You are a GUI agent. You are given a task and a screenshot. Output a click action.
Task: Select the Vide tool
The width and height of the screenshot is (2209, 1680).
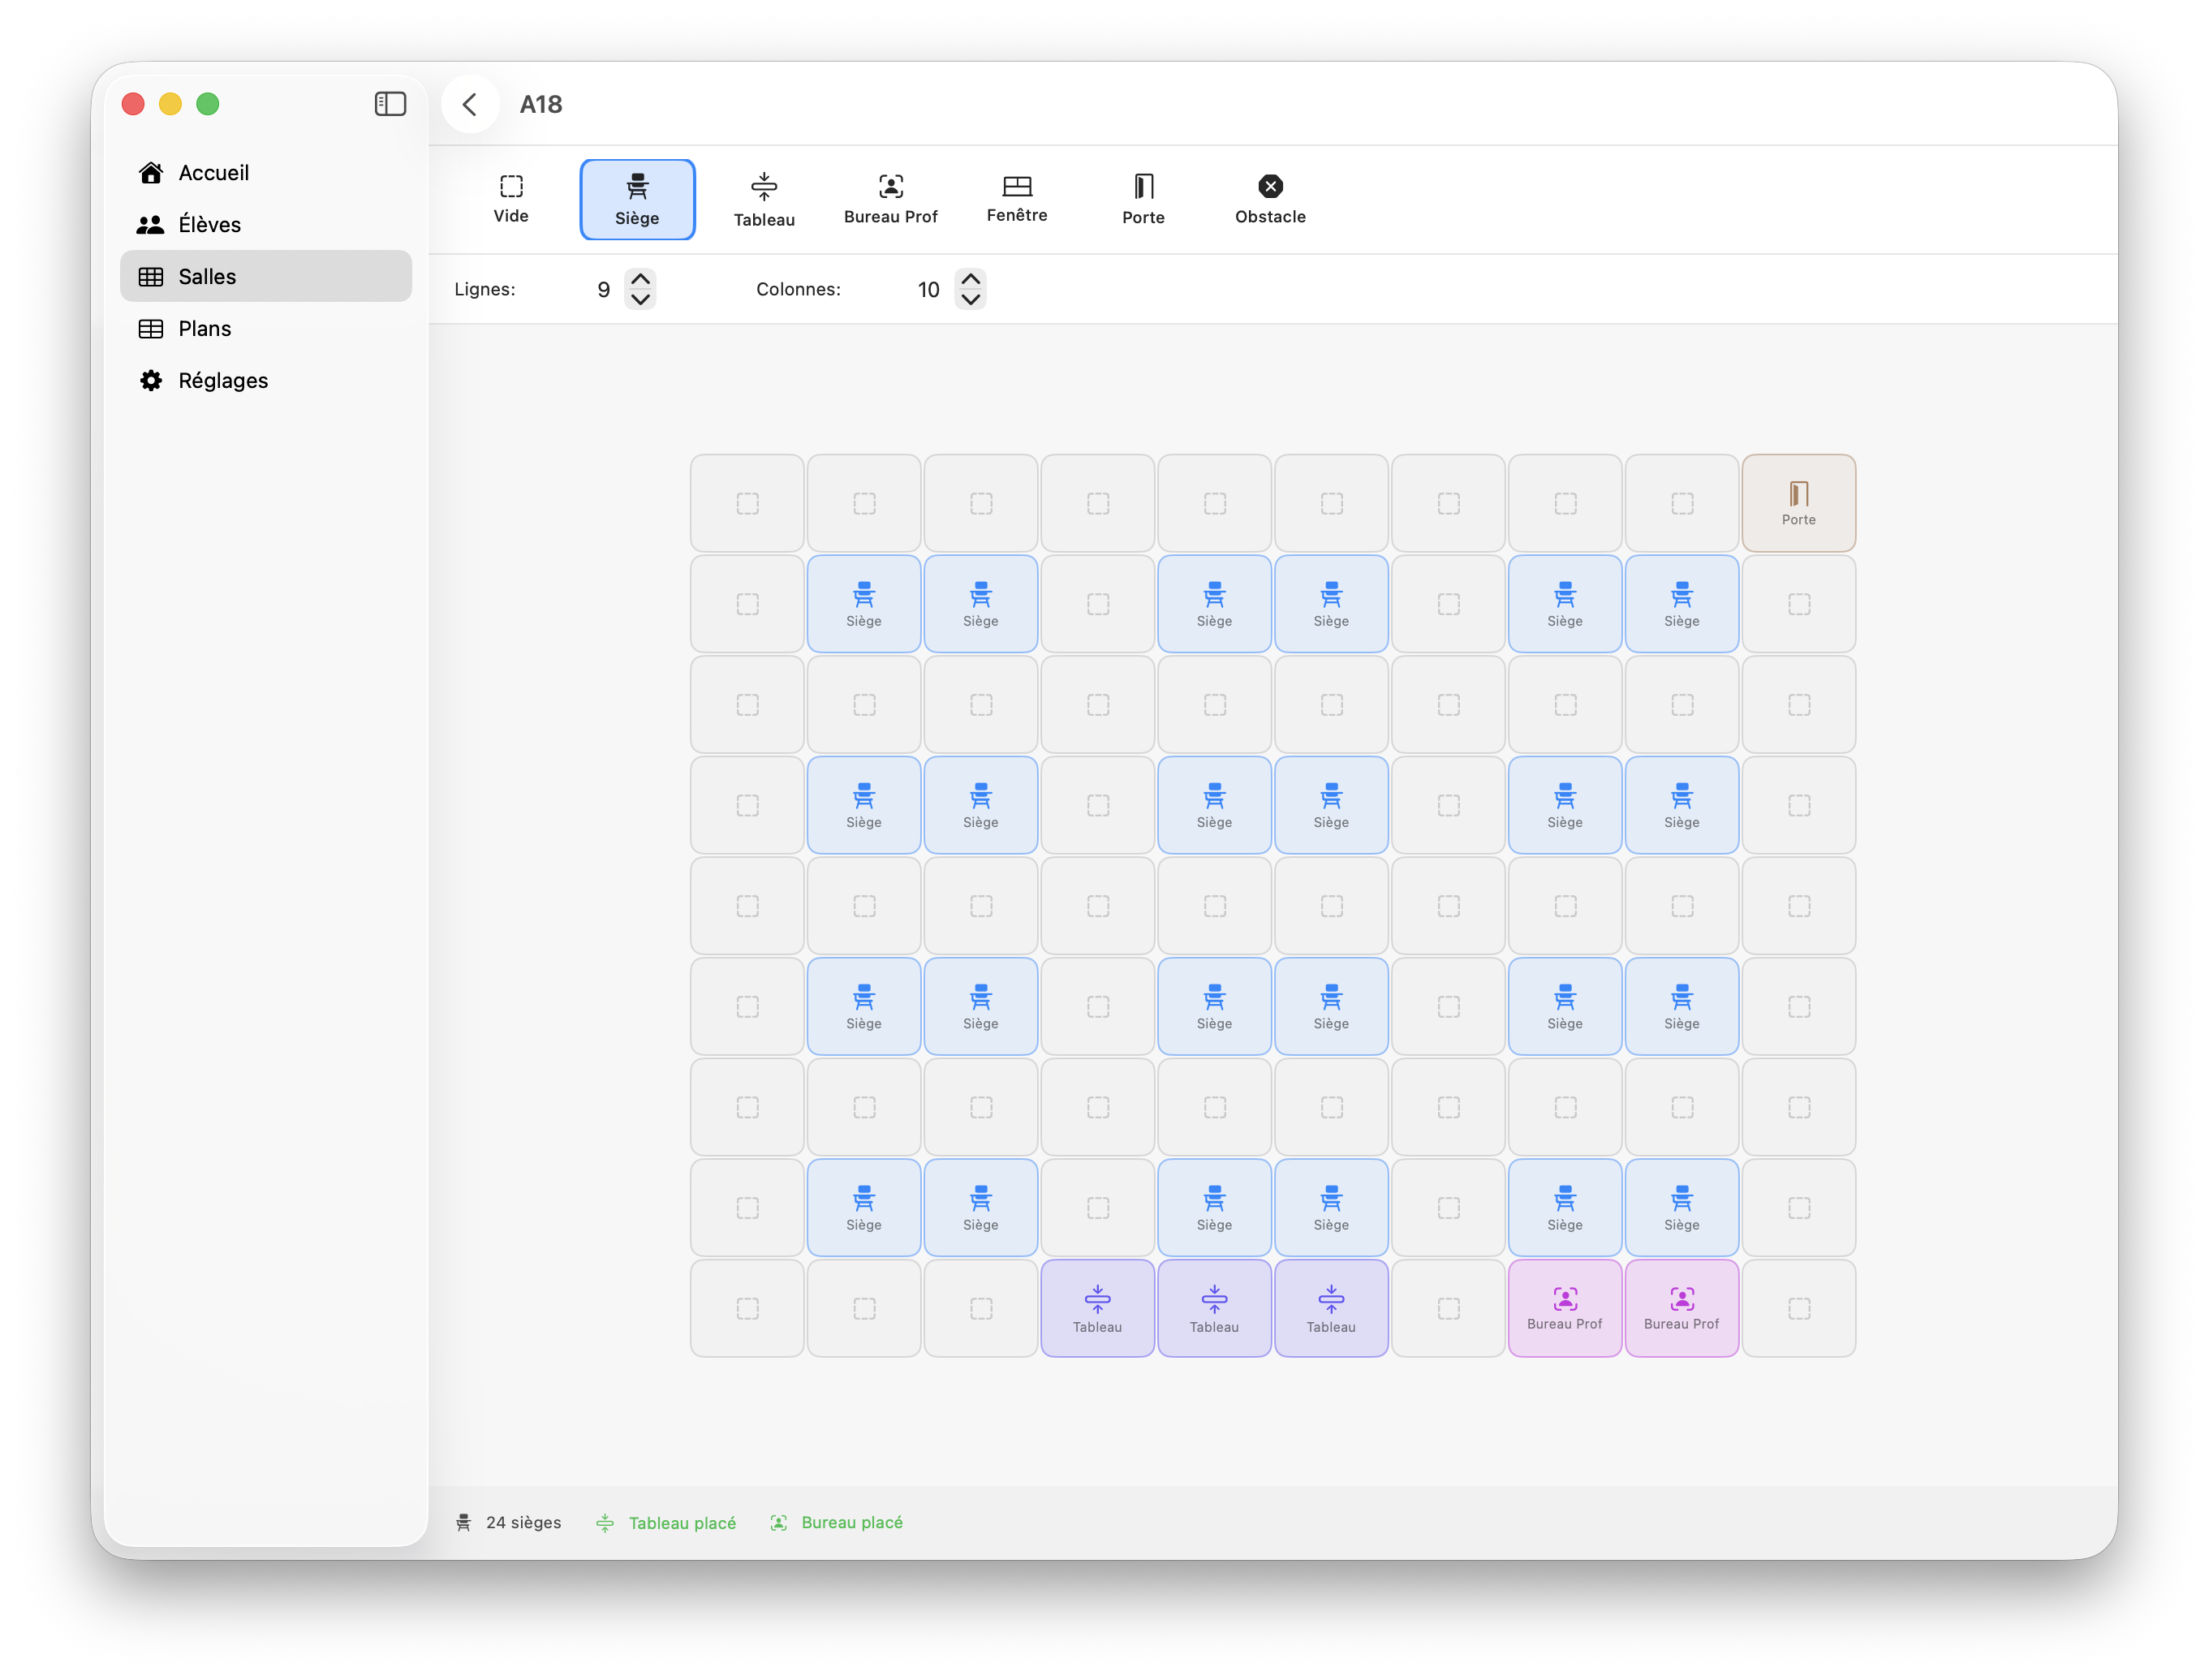click(x=510, y=199)
